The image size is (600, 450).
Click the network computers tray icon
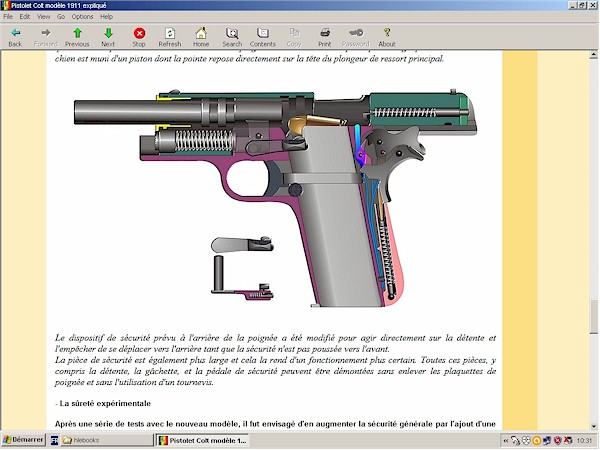coord(547,441)
